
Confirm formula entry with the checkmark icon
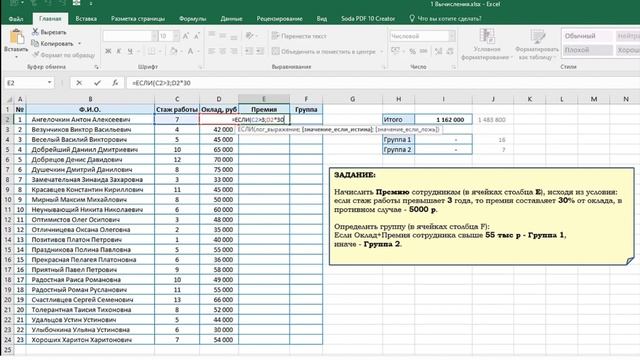click(x=97, y=83)
